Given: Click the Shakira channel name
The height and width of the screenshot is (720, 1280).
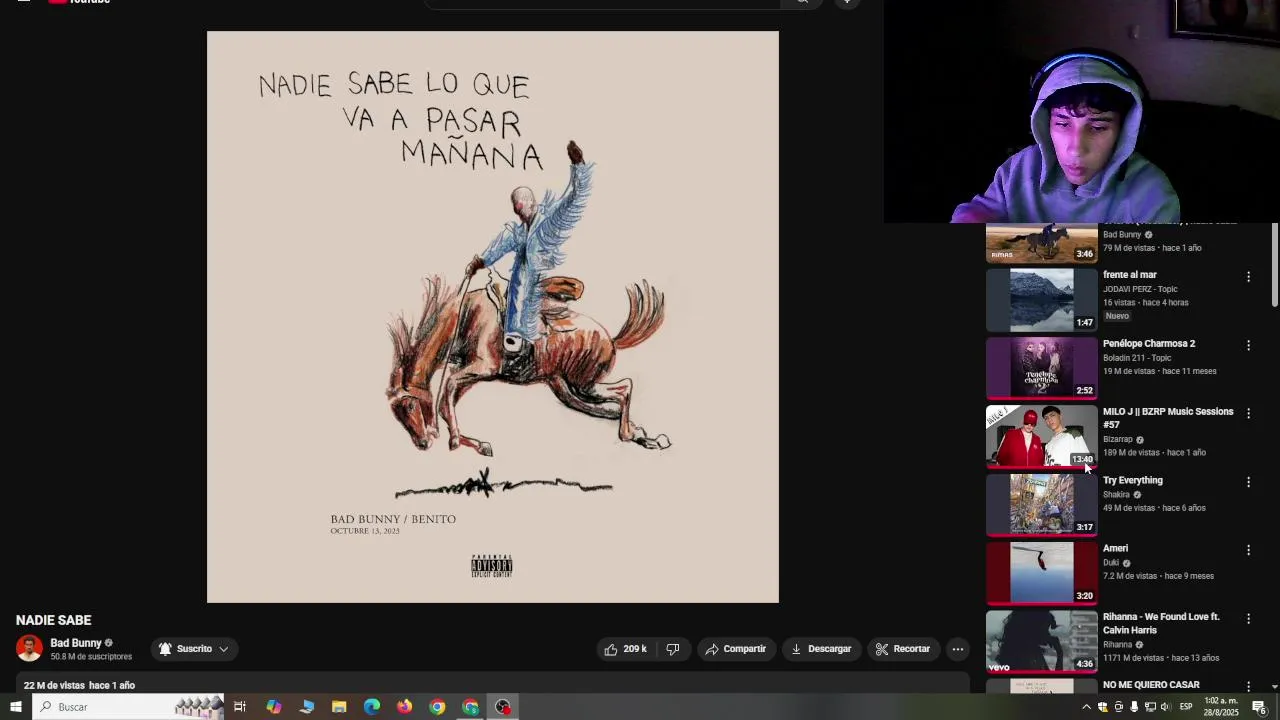Looking at the screenshot, I should (x=1116, y=494).
